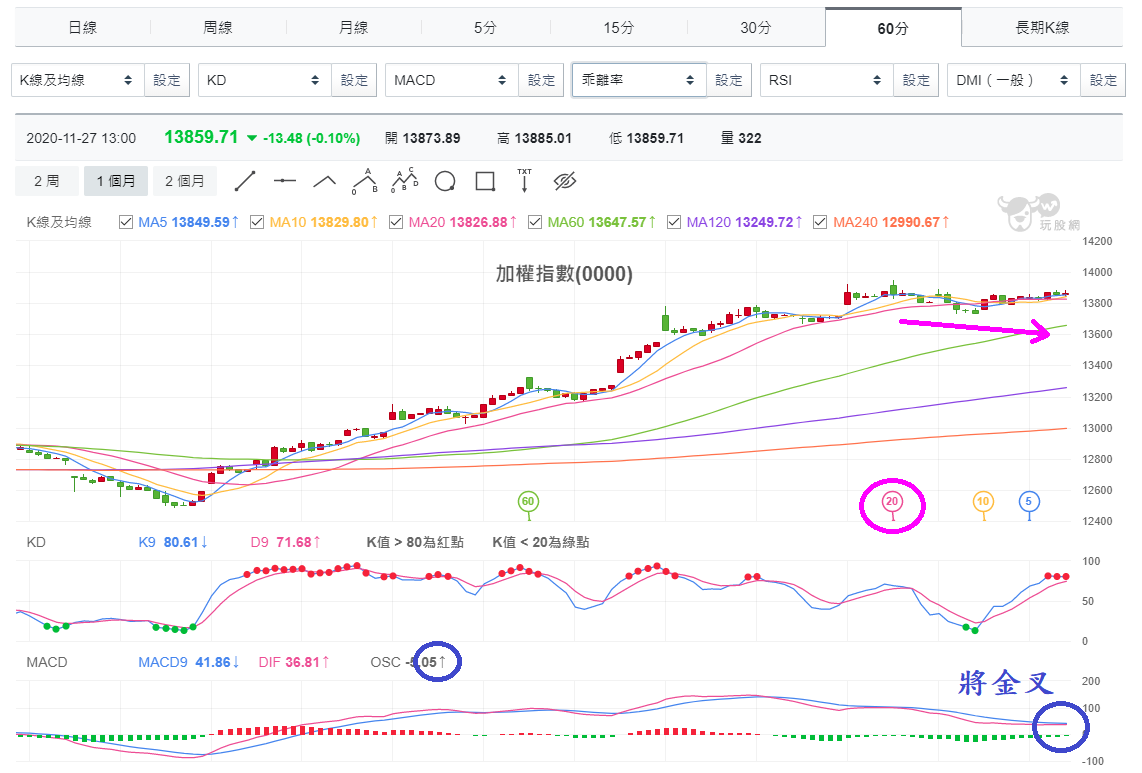Open the RSI indicator dropdown

pyautogui.click(x=827, y=80)
